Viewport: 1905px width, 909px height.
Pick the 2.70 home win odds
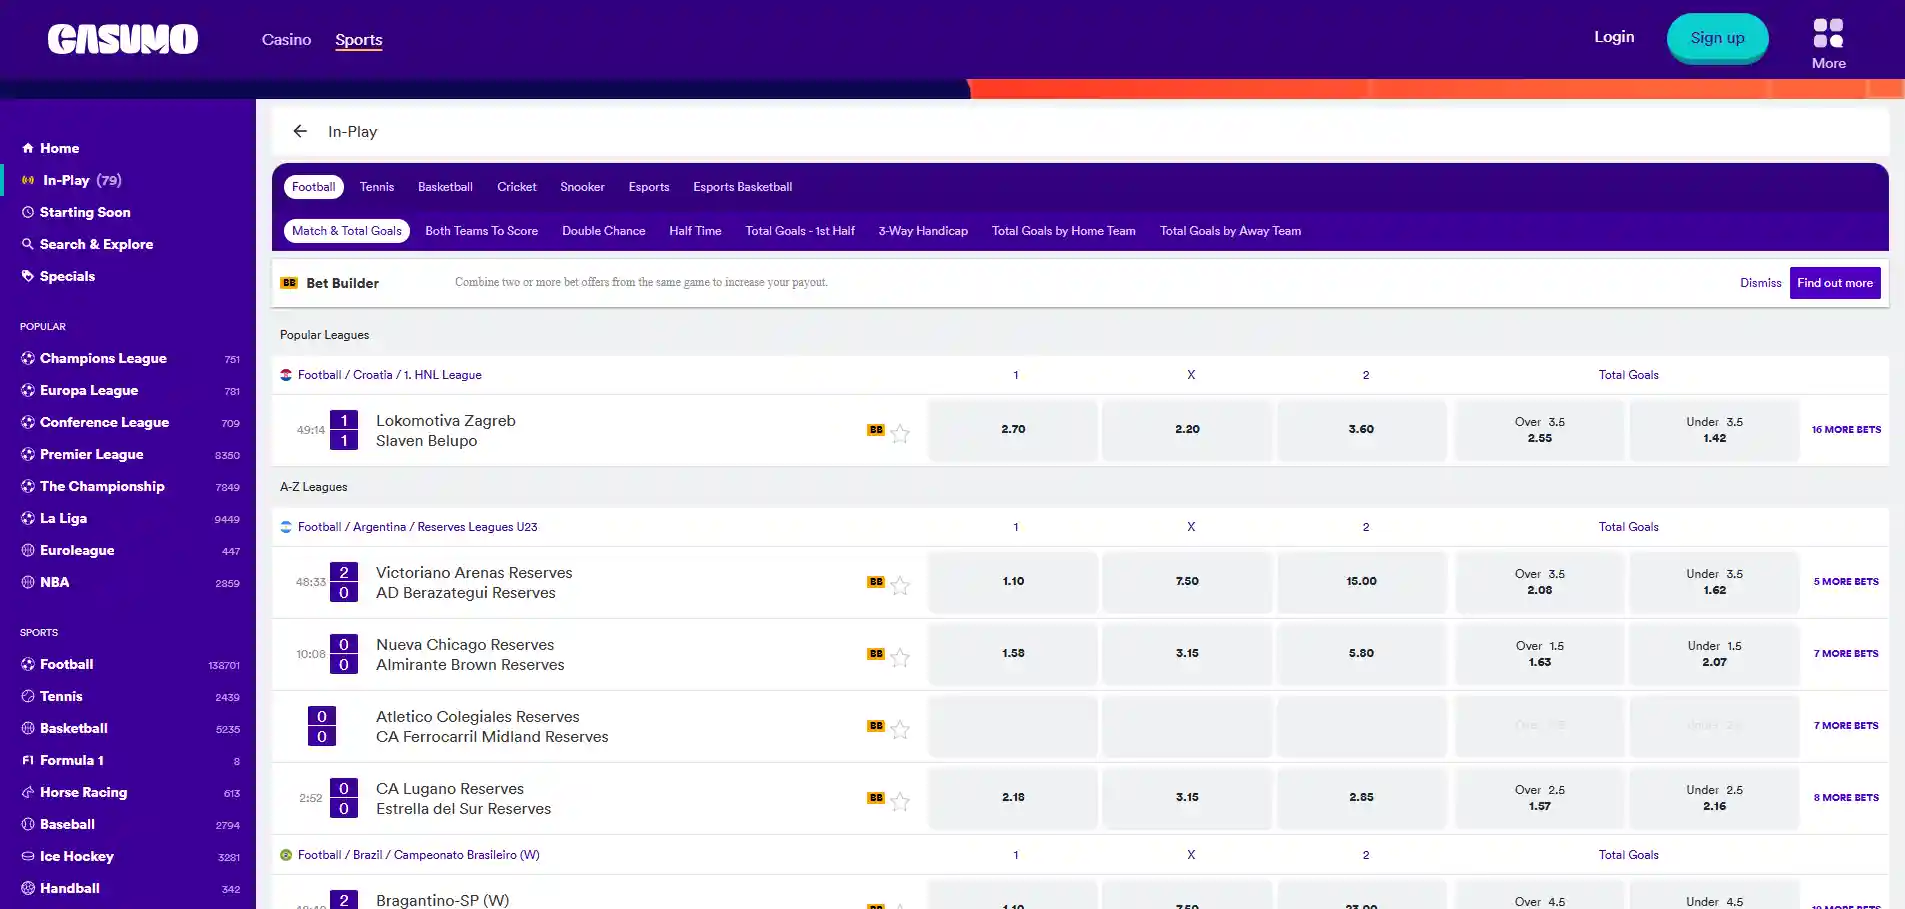1013,430
